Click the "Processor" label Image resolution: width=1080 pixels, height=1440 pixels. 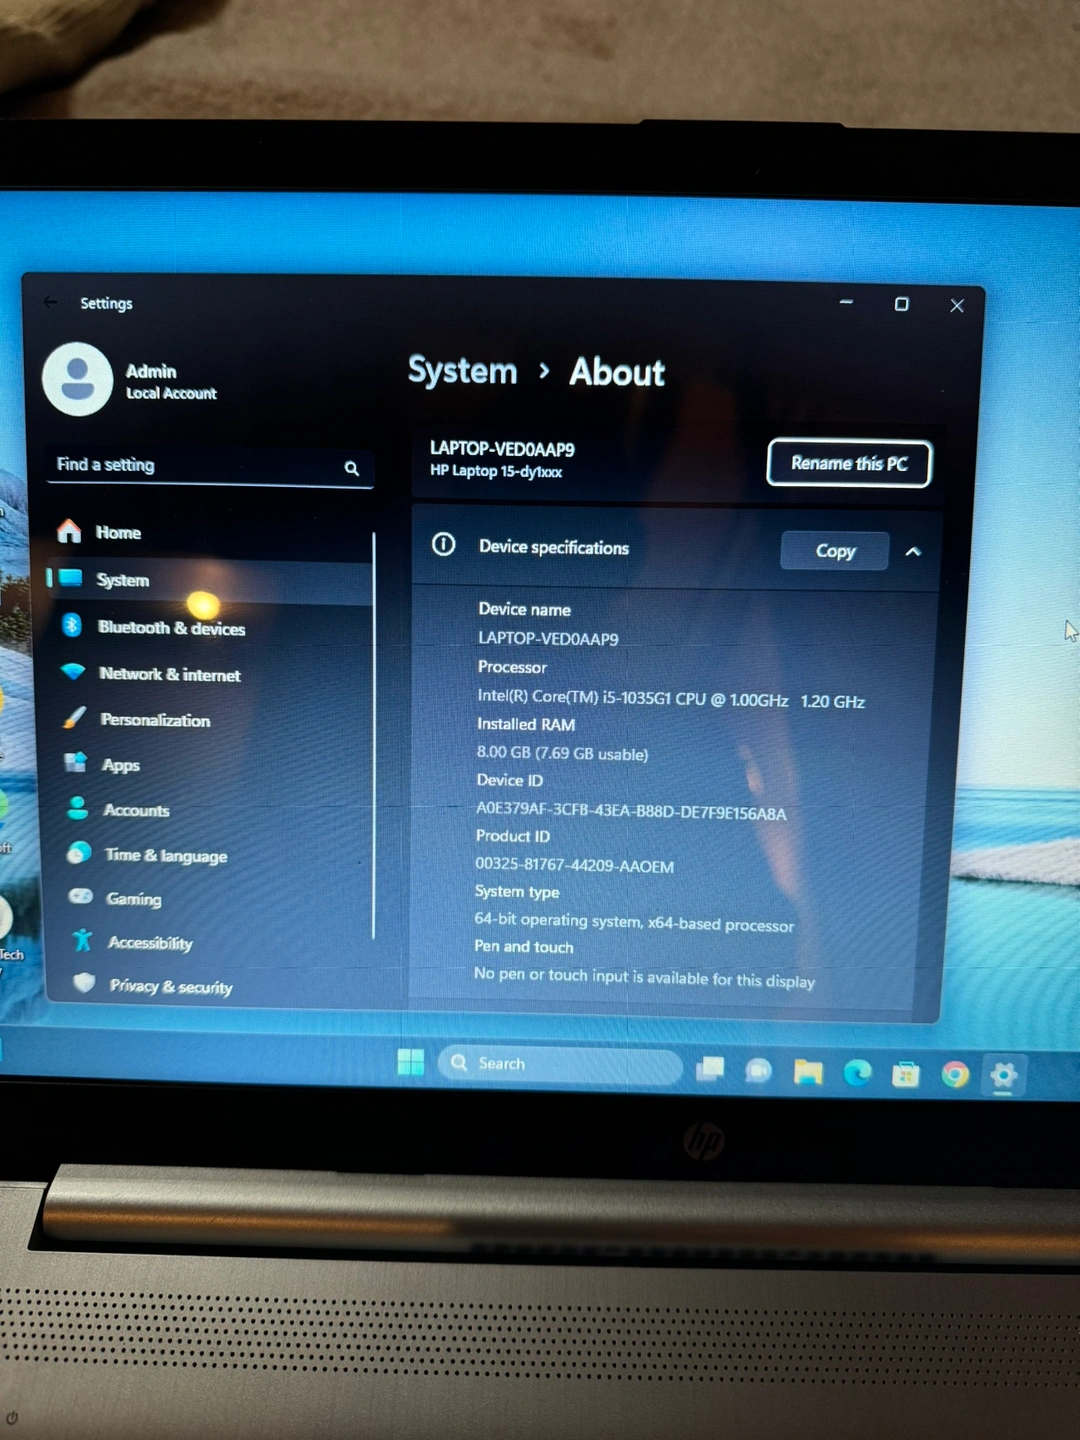point(512,667)
